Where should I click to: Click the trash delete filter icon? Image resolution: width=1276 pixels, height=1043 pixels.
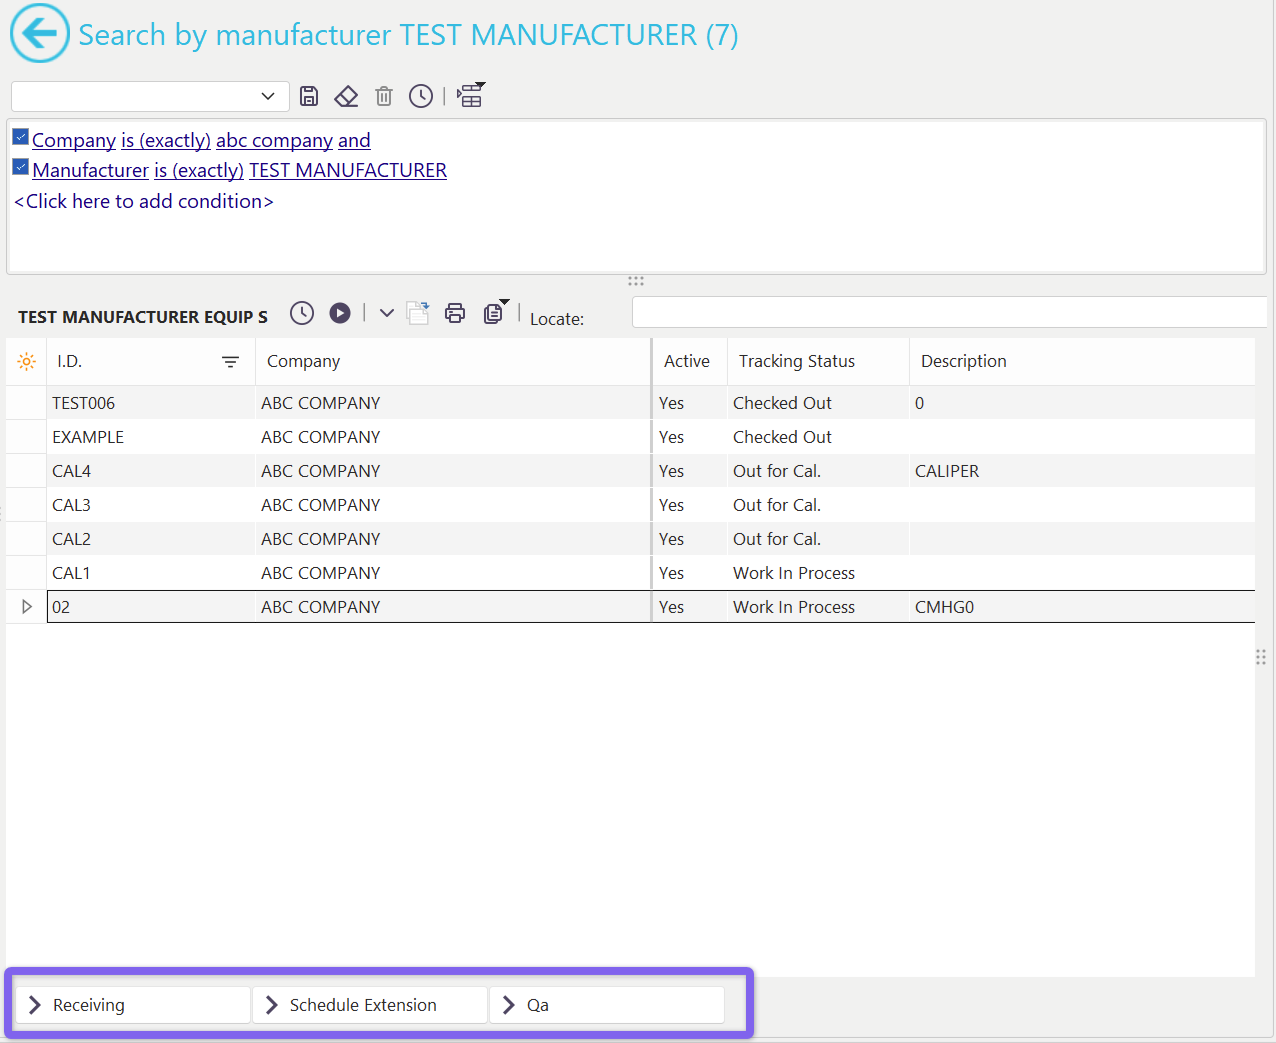point(384,96)
